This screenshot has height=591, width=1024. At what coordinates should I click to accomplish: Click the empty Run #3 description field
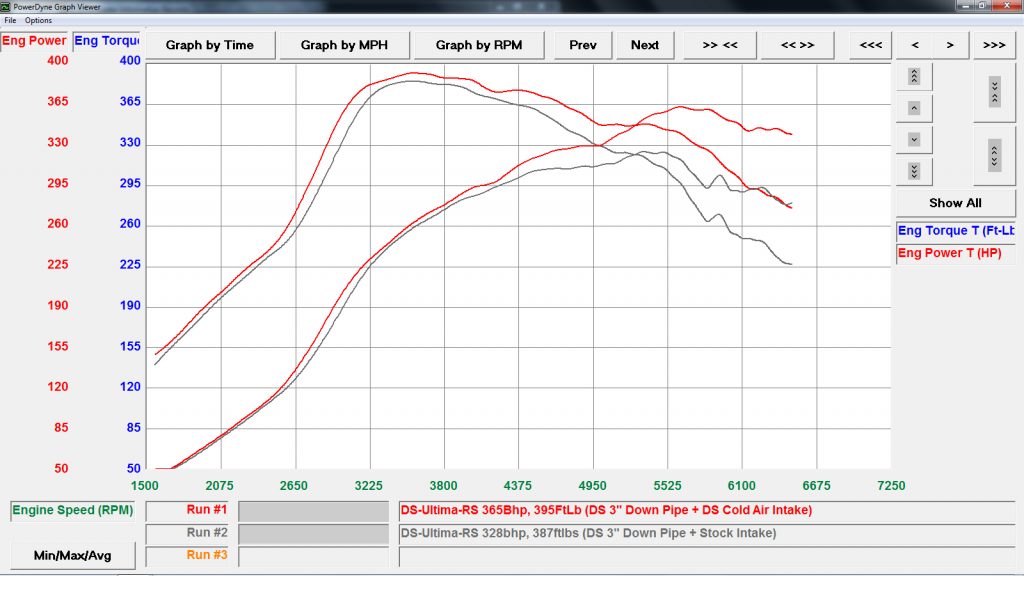[707, 556]
